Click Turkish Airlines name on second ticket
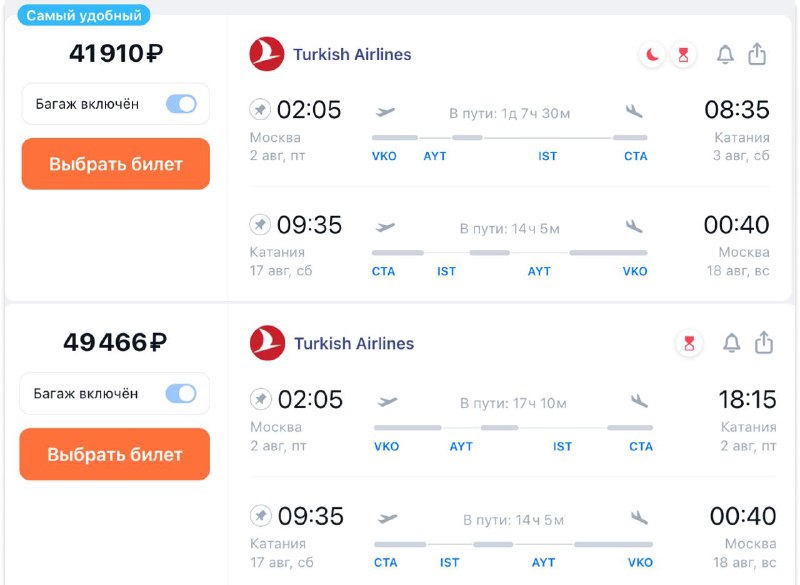The height and width of the screenshot is (585, 800). click(353, 344)
